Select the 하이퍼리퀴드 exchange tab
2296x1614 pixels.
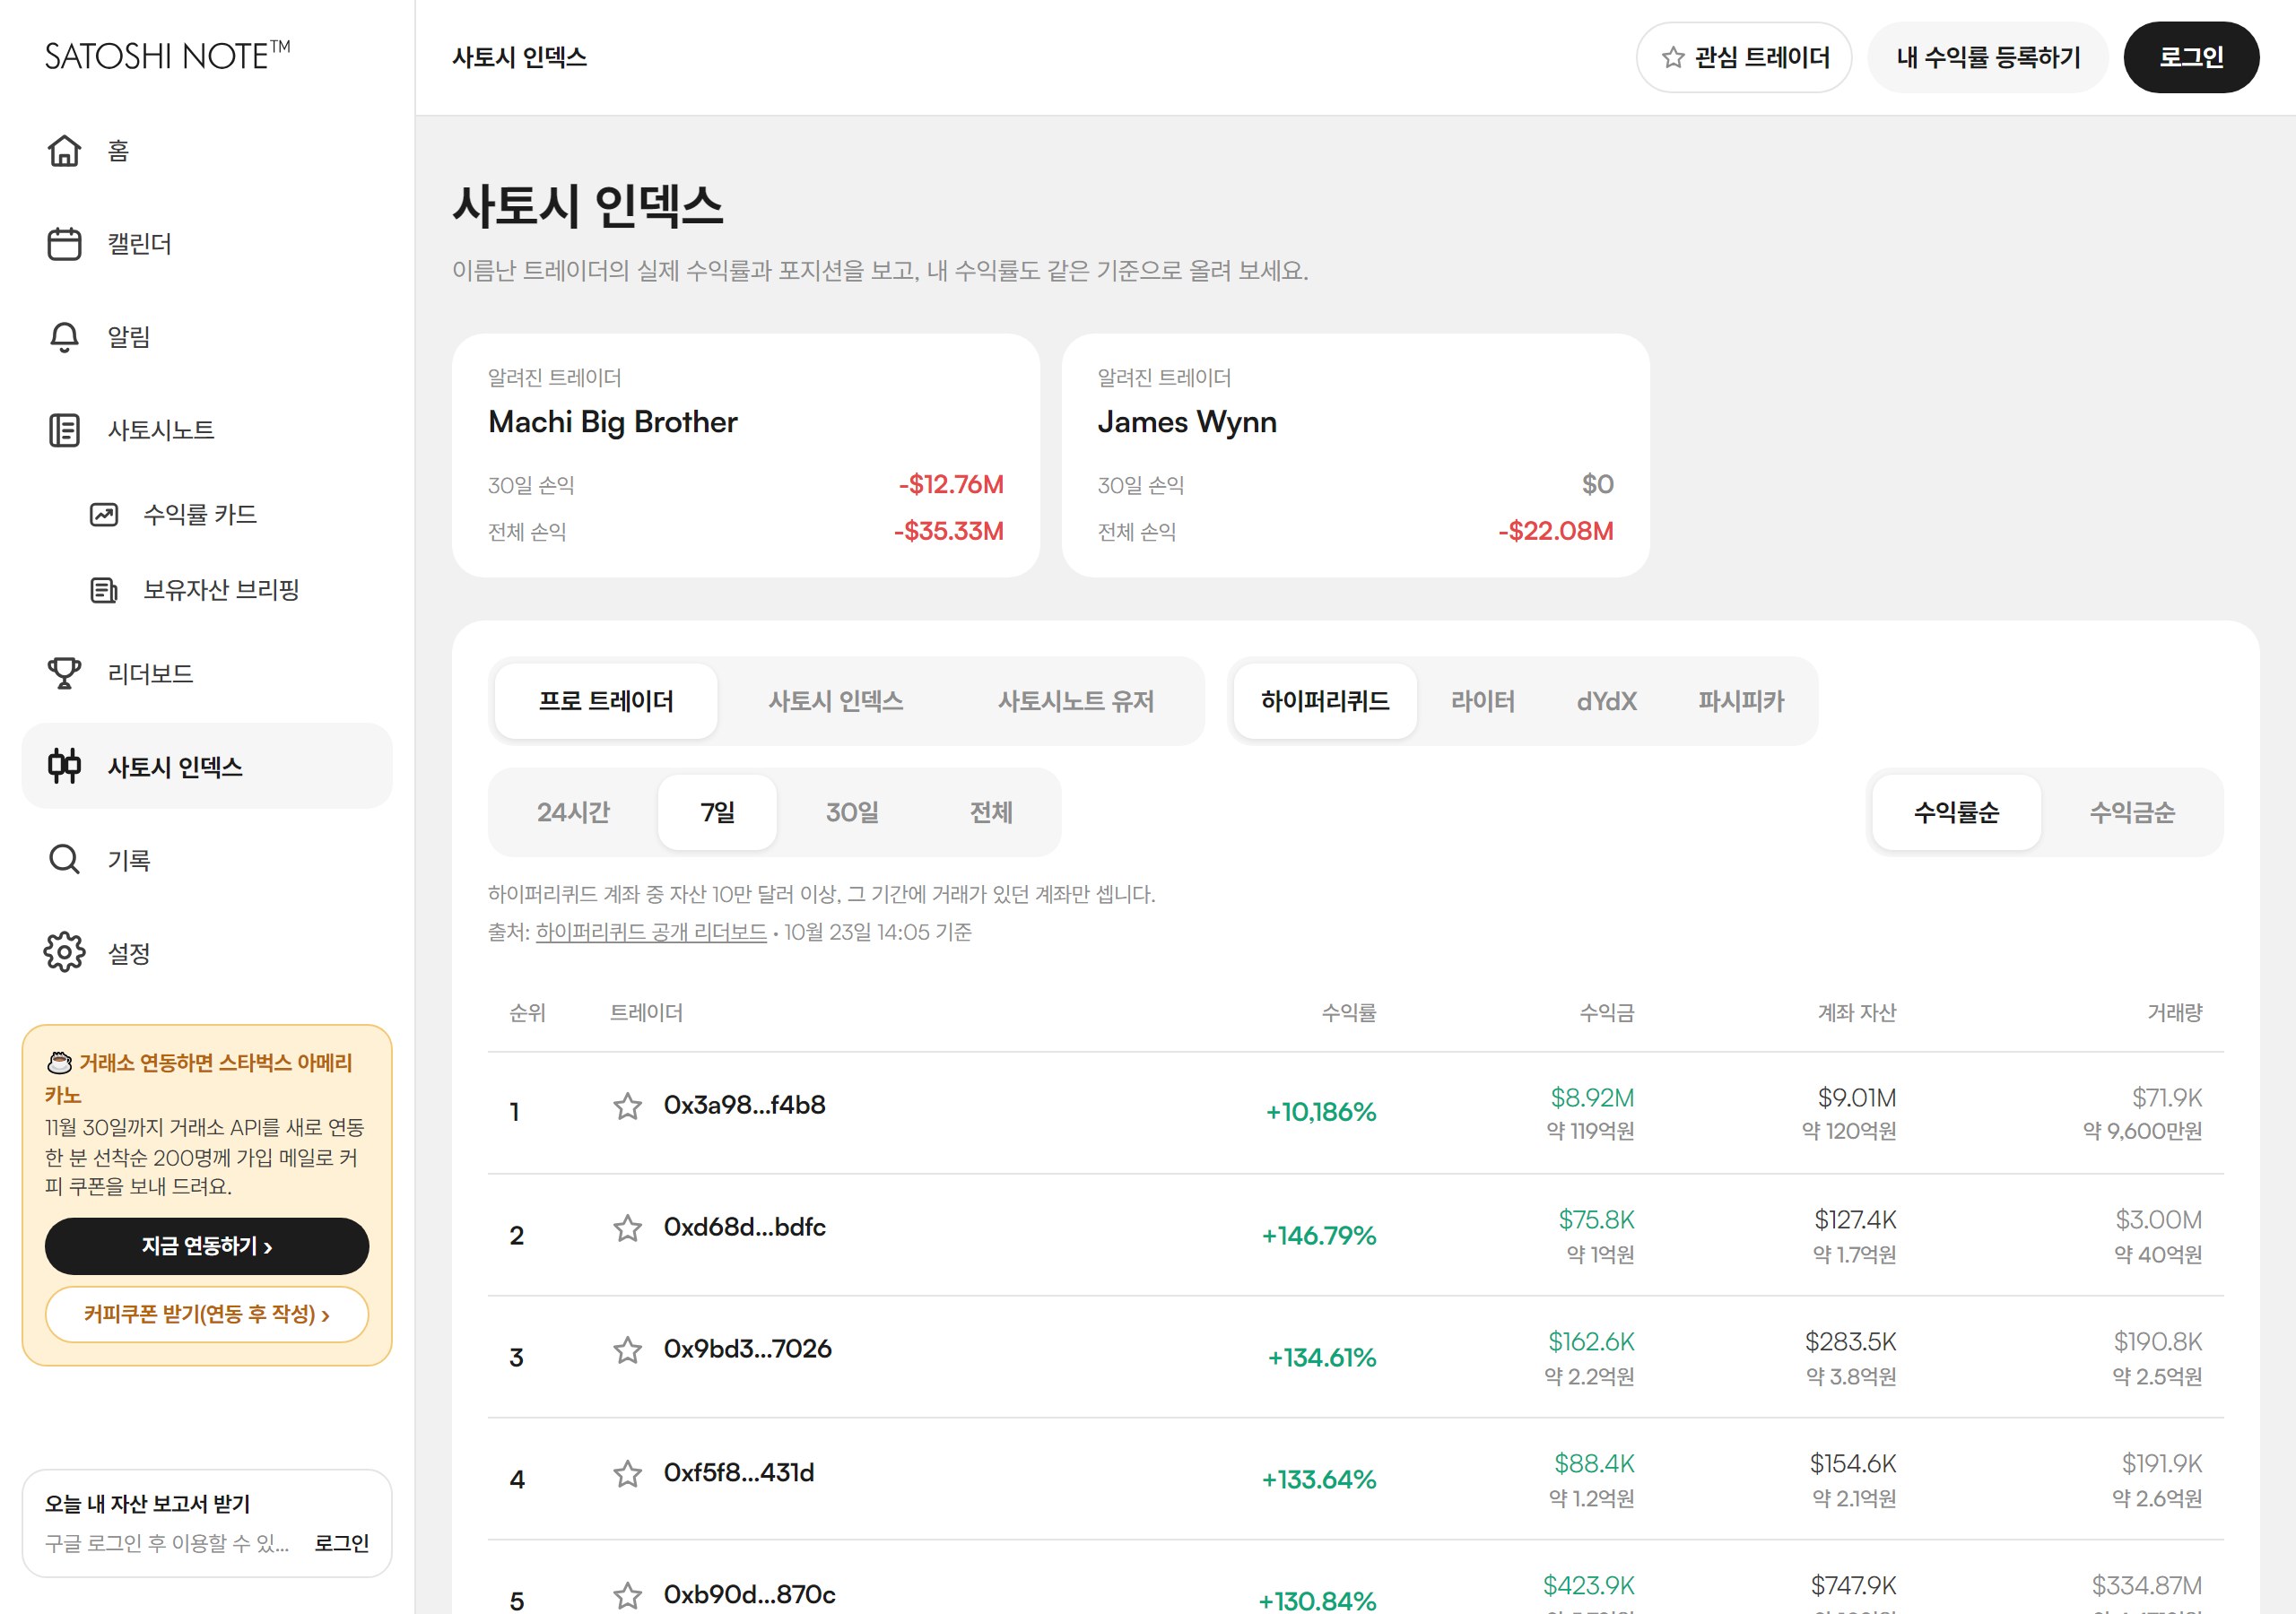click(x=1325, y=701)
